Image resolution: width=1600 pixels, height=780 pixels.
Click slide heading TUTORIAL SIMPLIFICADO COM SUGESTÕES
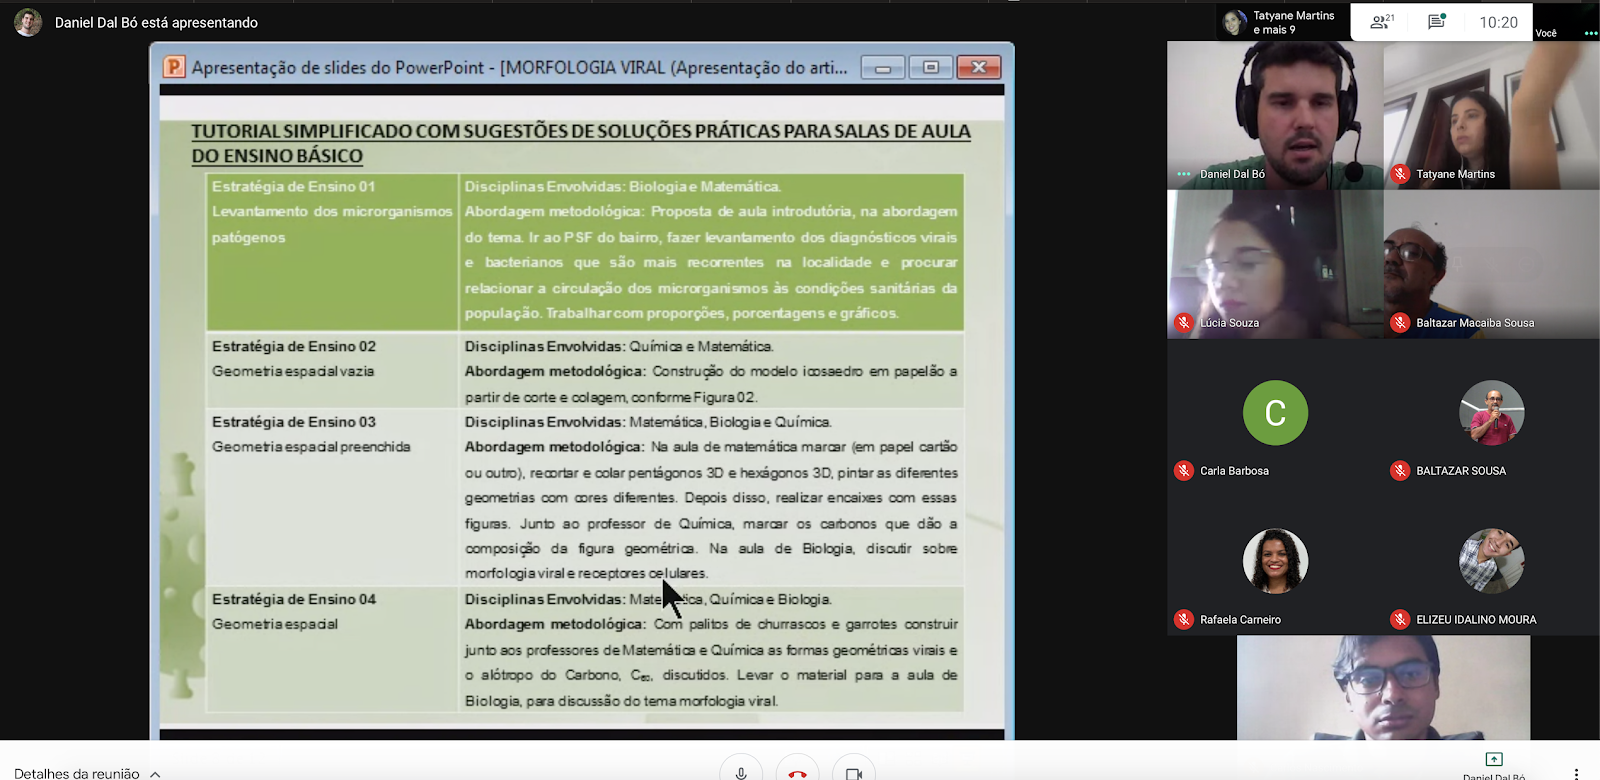(581, 143)
